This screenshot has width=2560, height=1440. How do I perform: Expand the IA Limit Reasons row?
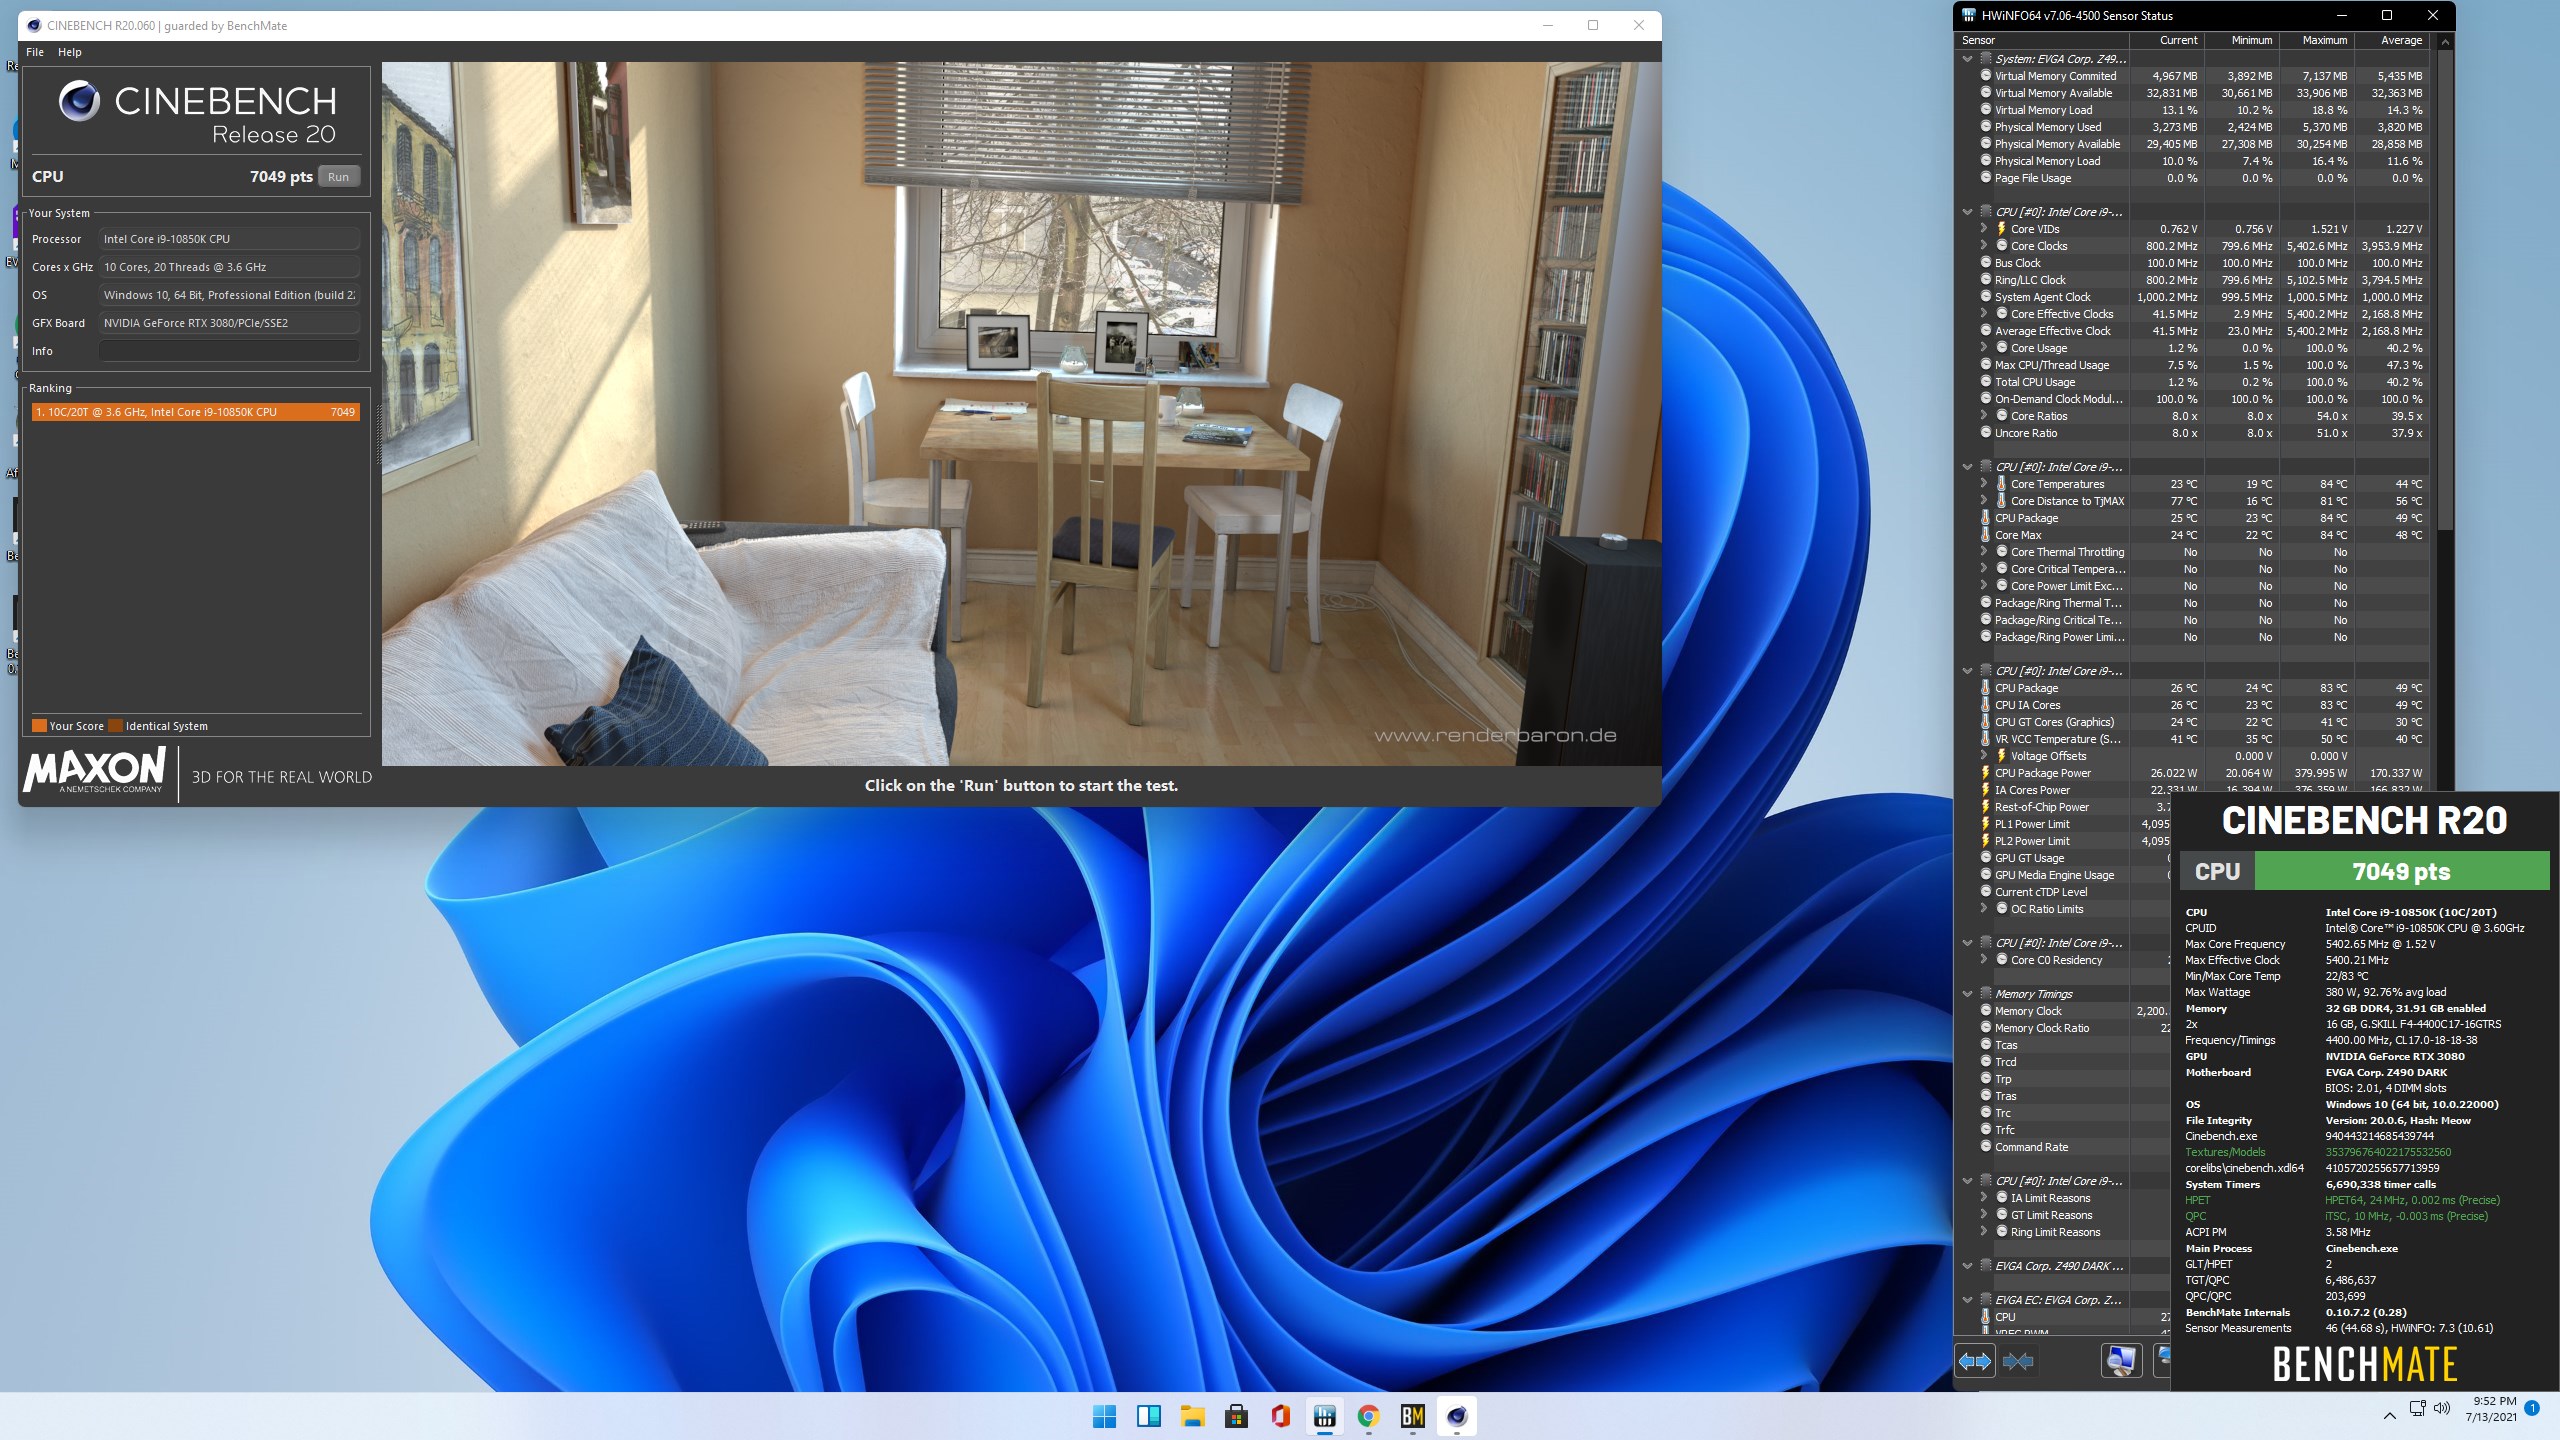(x=1984, y=1198)
